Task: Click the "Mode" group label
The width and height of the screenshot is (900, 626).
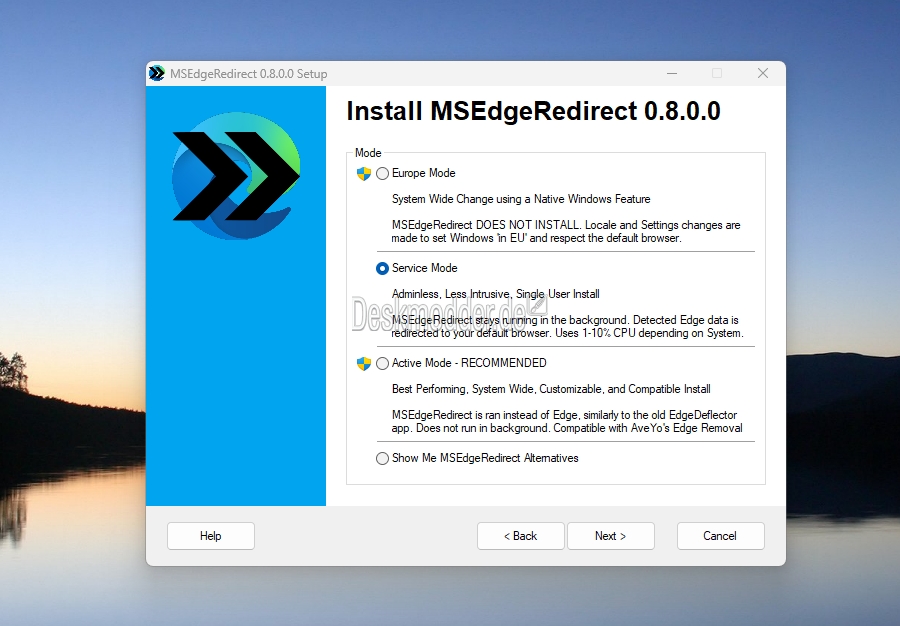Action: [x=368, y=153]
